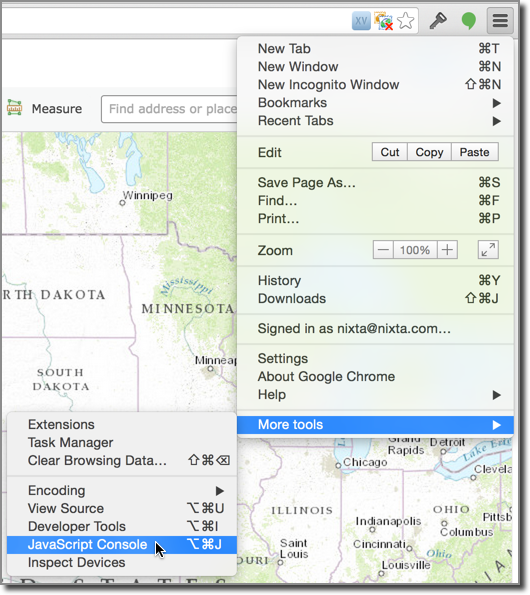
Task: Click the Edit label in the menu
Action: (x=269, y=153)
